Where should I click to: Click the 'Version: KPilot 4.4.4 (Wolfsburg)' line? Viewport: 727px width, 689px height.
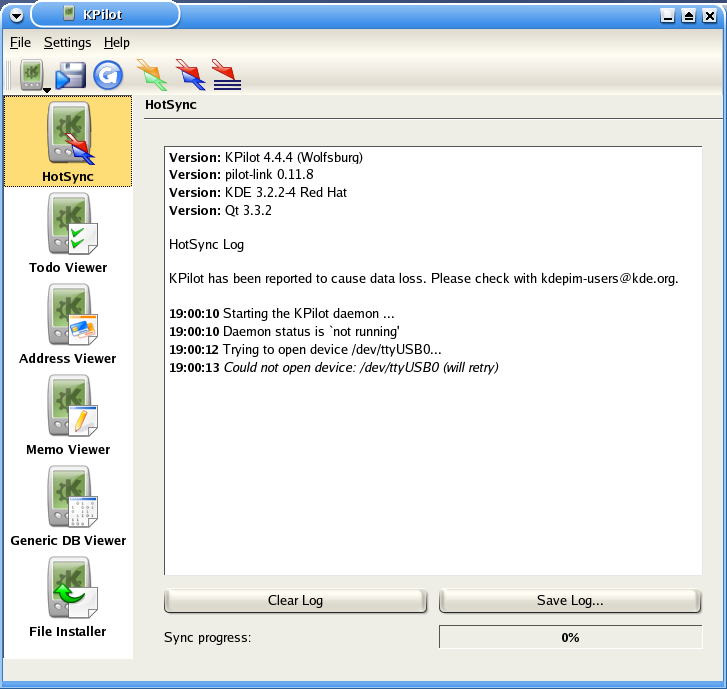266,158
